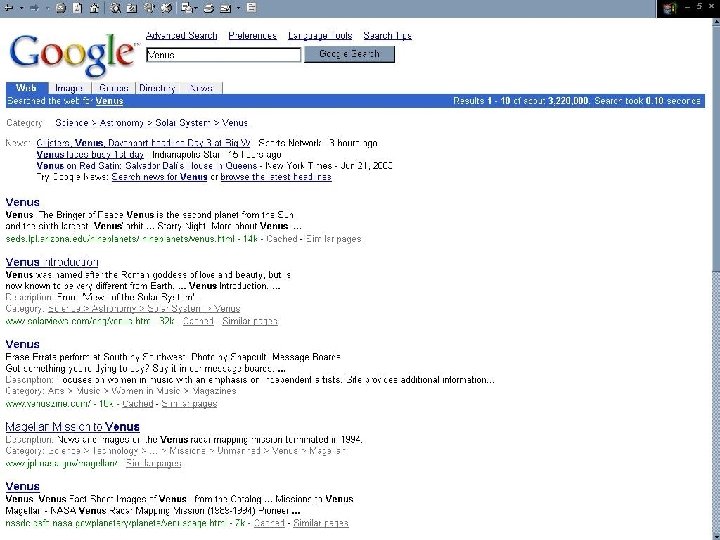The image size is (720, 540).
Task: Click the overlapping-windows toolbar icon after History
Action: point(186,7)
